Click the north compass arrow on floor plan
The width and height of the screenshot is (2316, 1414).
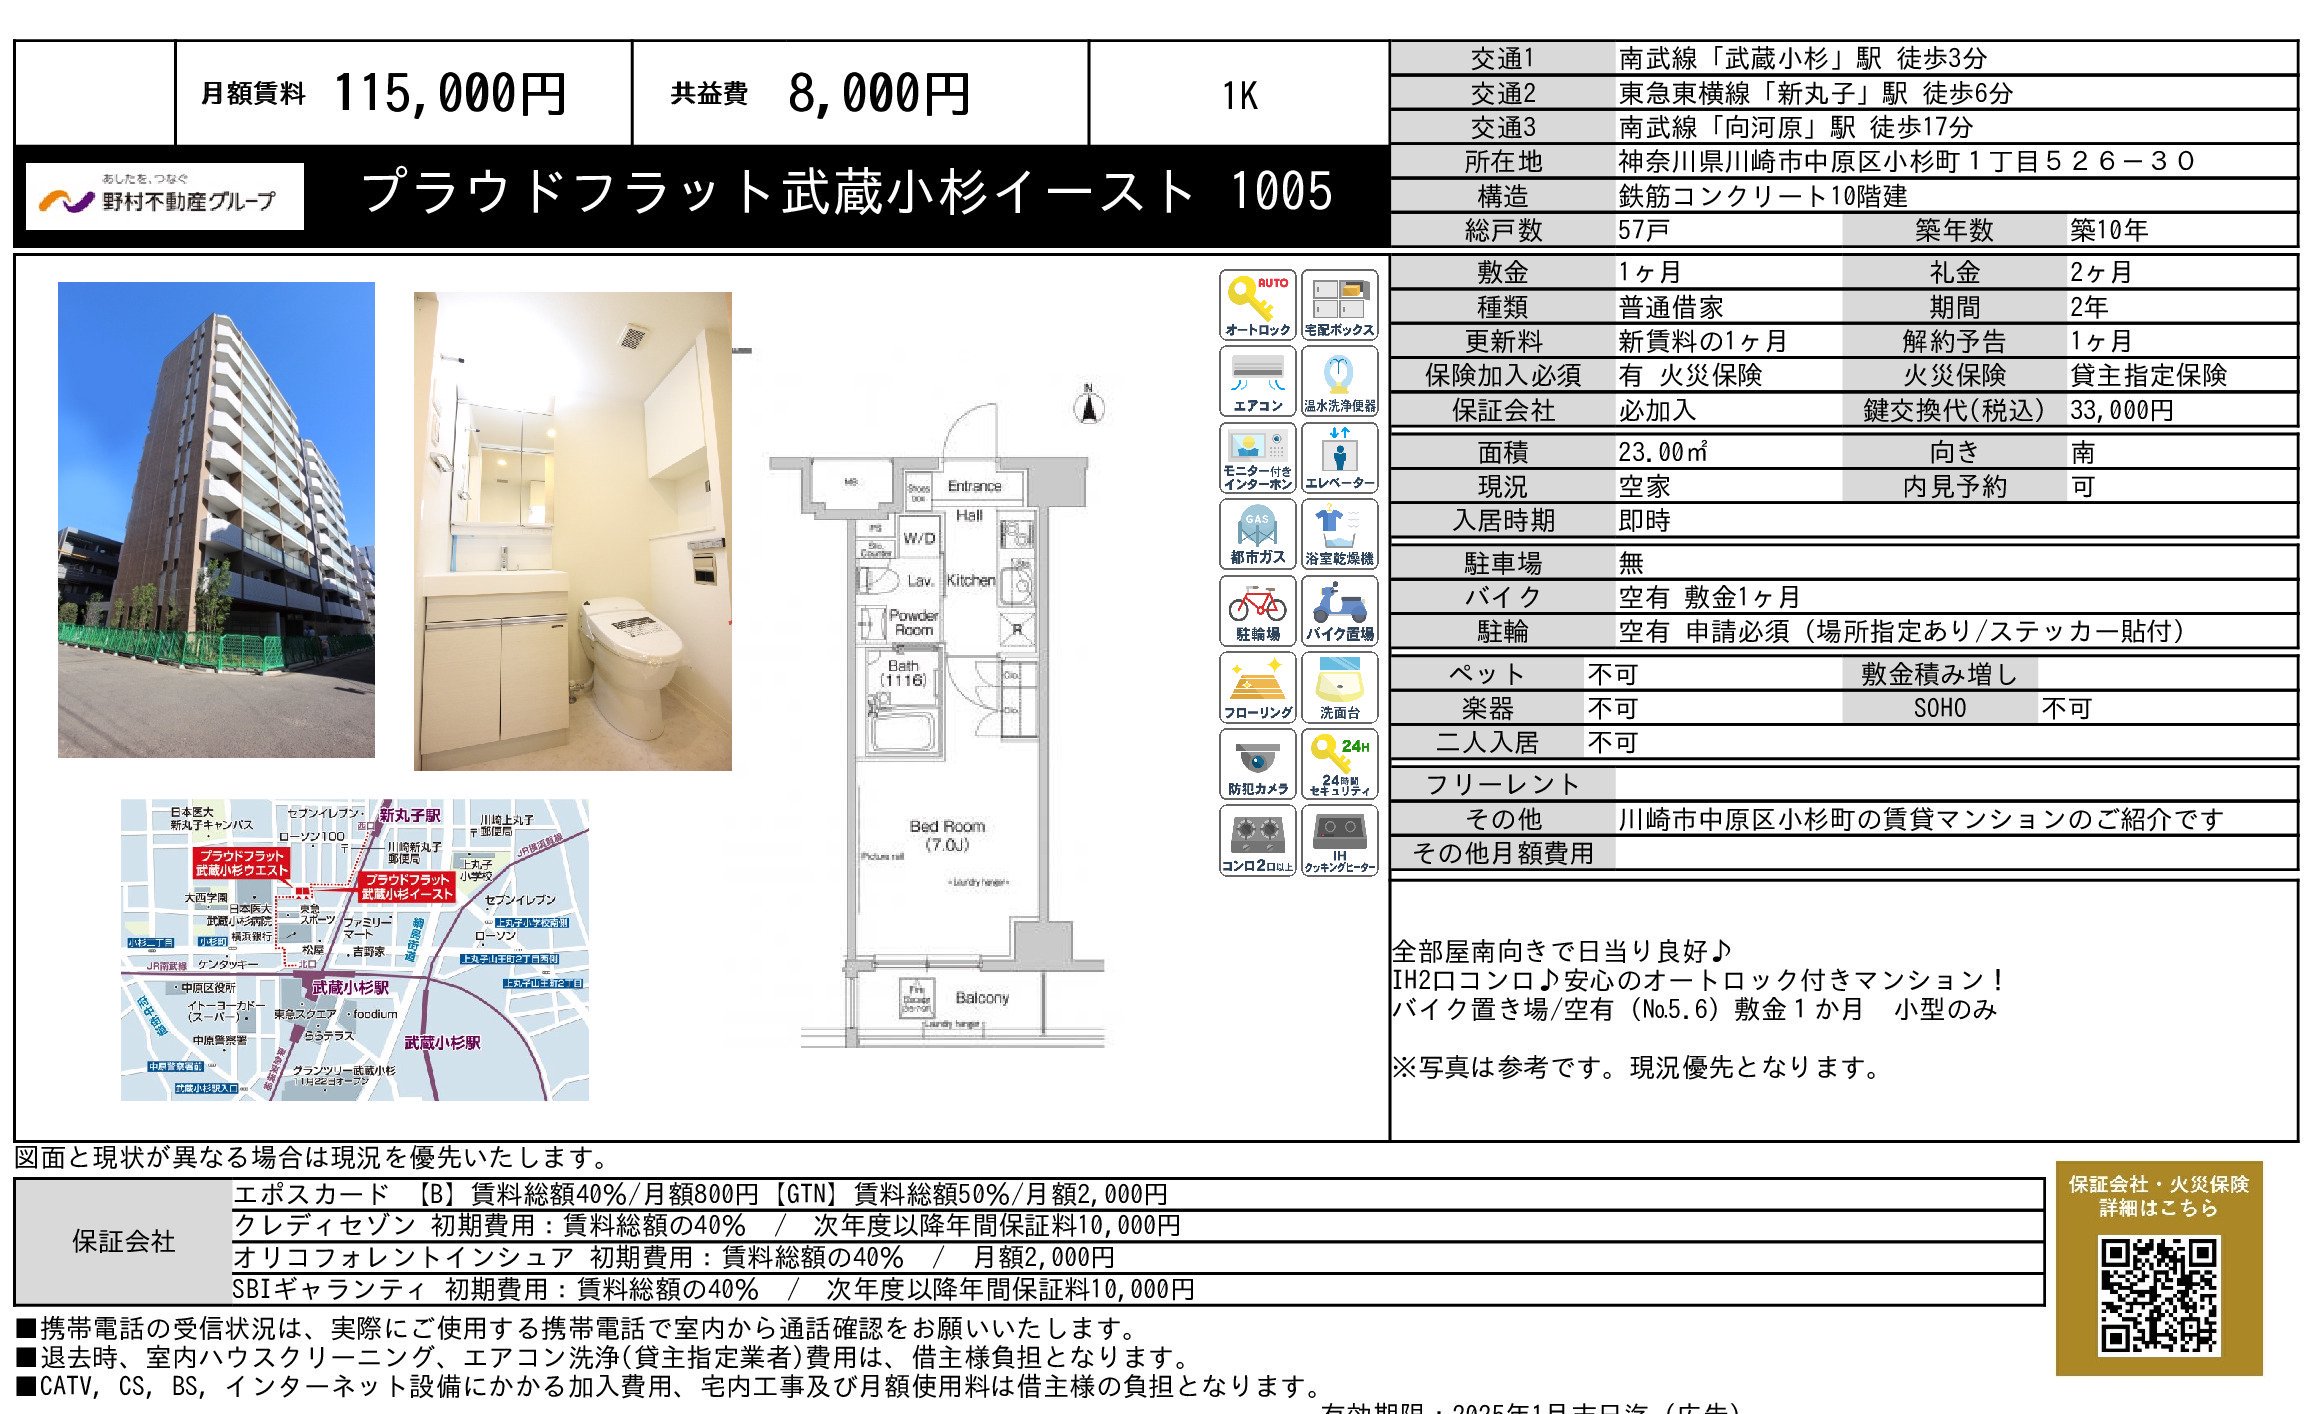coord(1089,404)
